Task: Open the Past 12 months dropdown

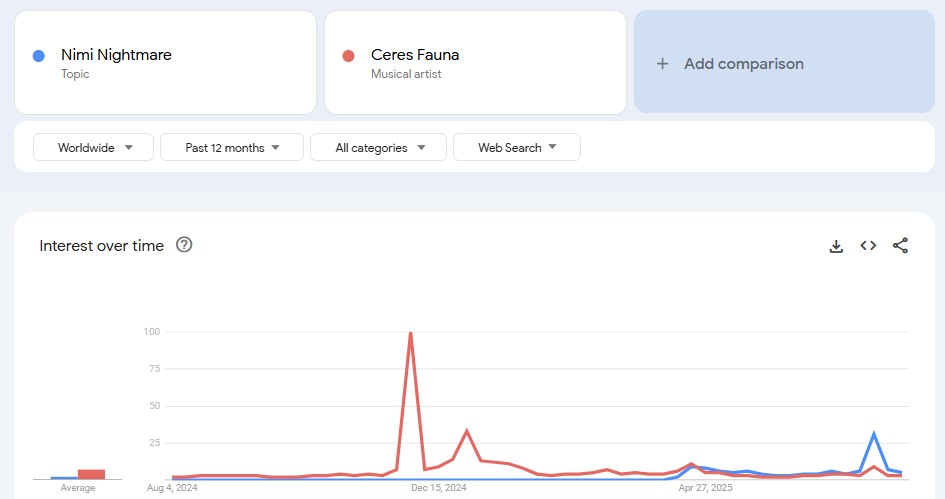Action: [232, 147]
